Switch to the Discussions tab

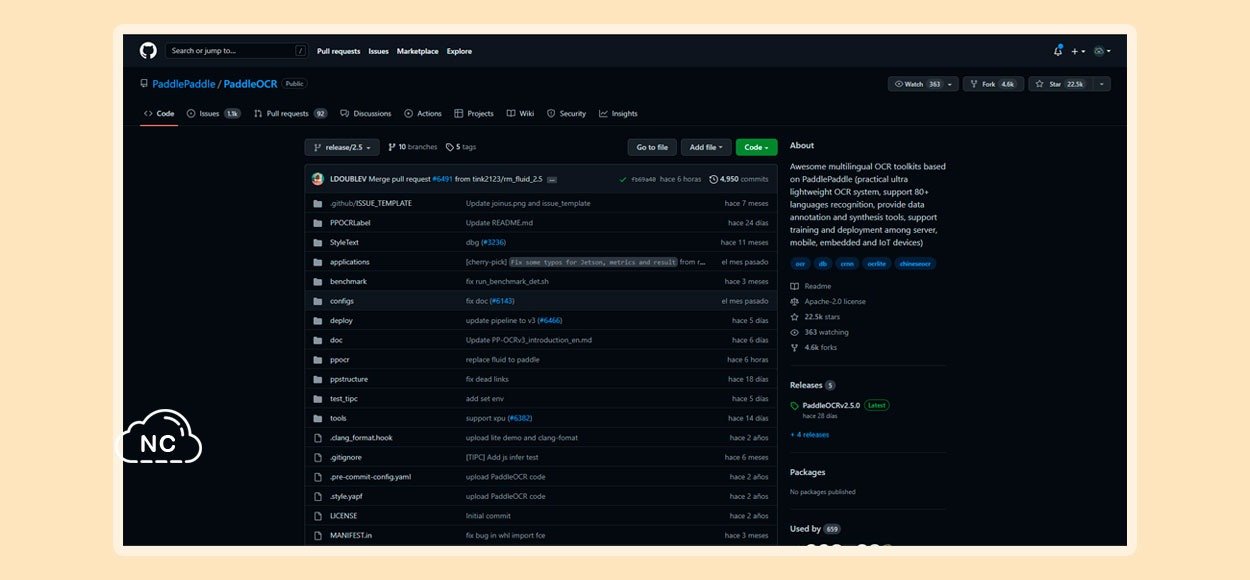pos(366,114)
